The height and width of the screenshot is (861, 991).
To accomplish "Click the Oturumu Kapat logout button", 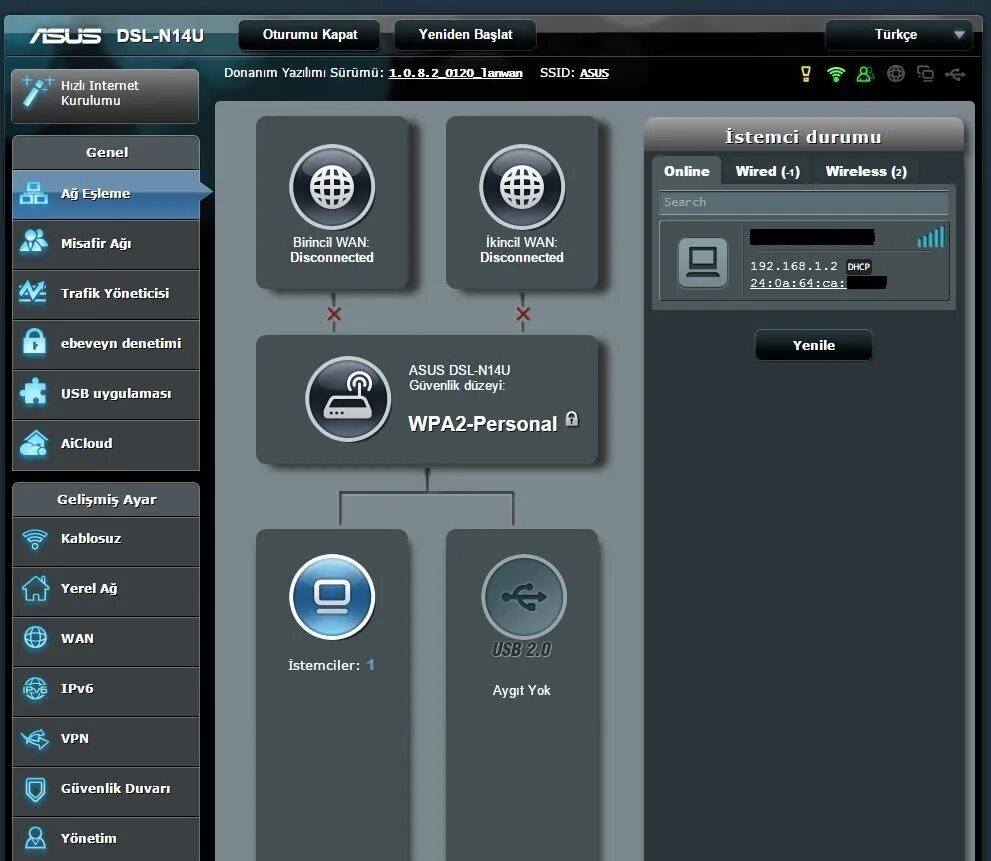I will click(310, 35).
